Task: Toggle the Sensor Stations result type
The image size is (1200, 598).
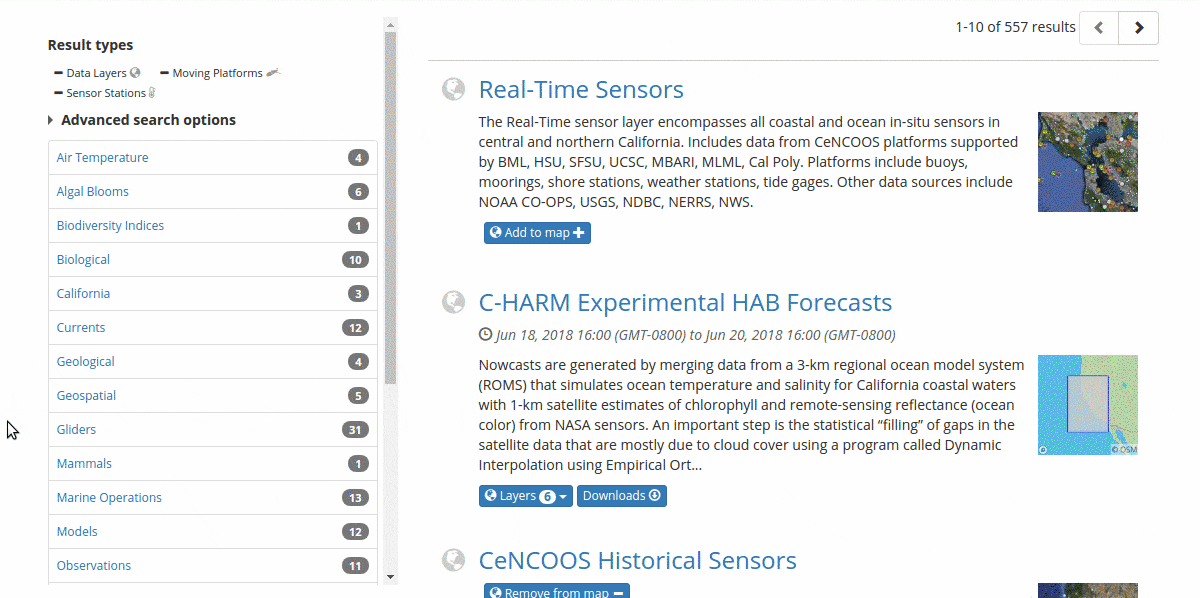Action: 105,93
